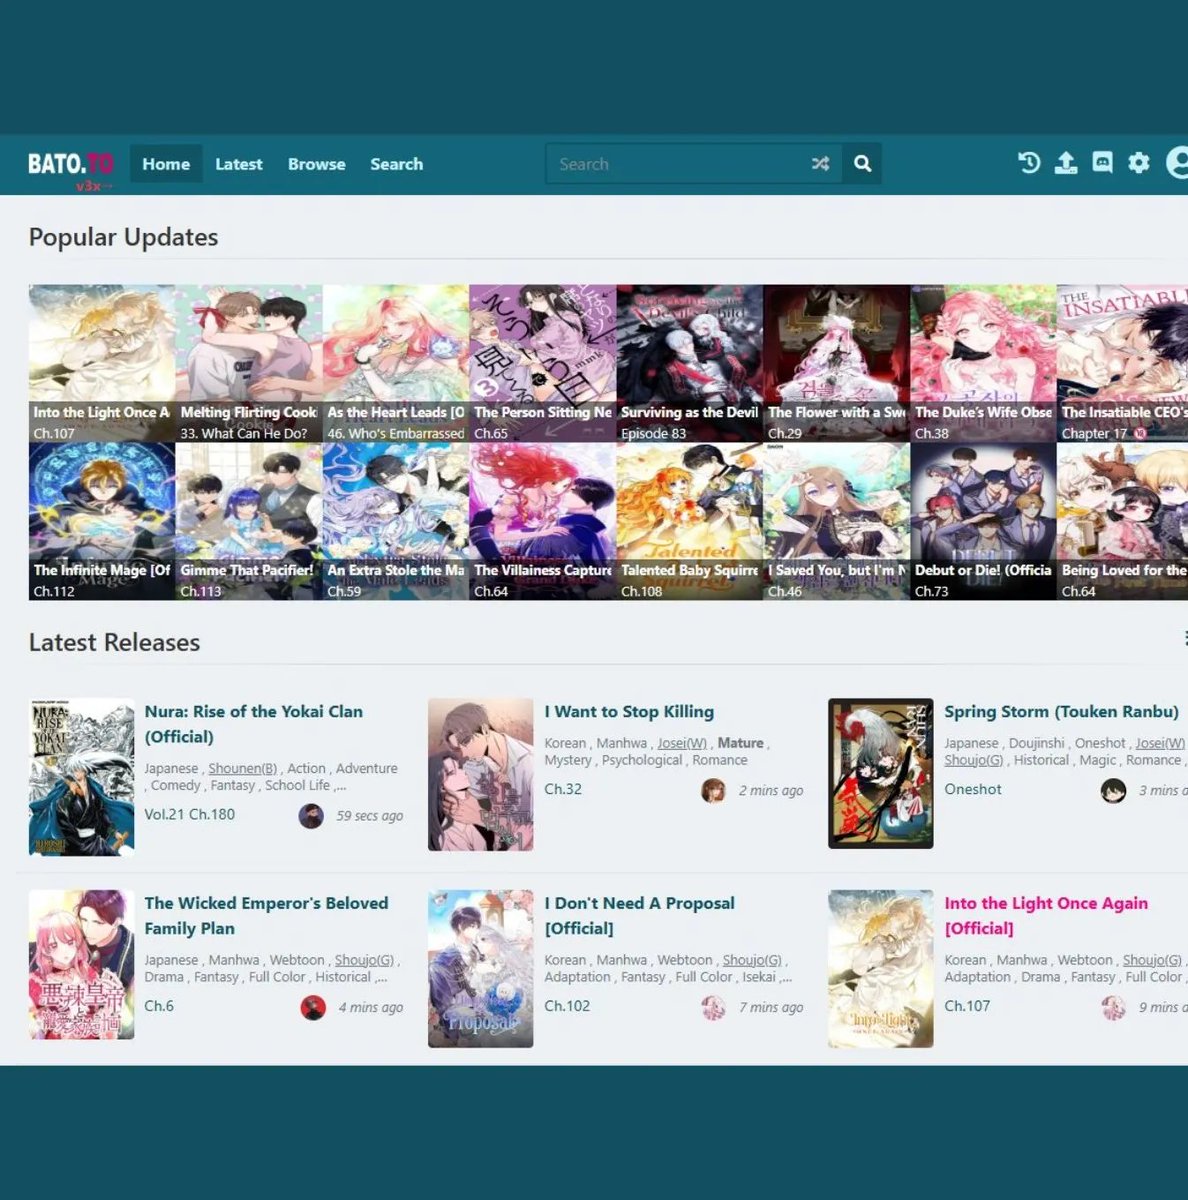The width and height of the screenshot is (1188, 1200).
Task: Open Ch.65 of The Person Sitting Ne
Action: 491,434
